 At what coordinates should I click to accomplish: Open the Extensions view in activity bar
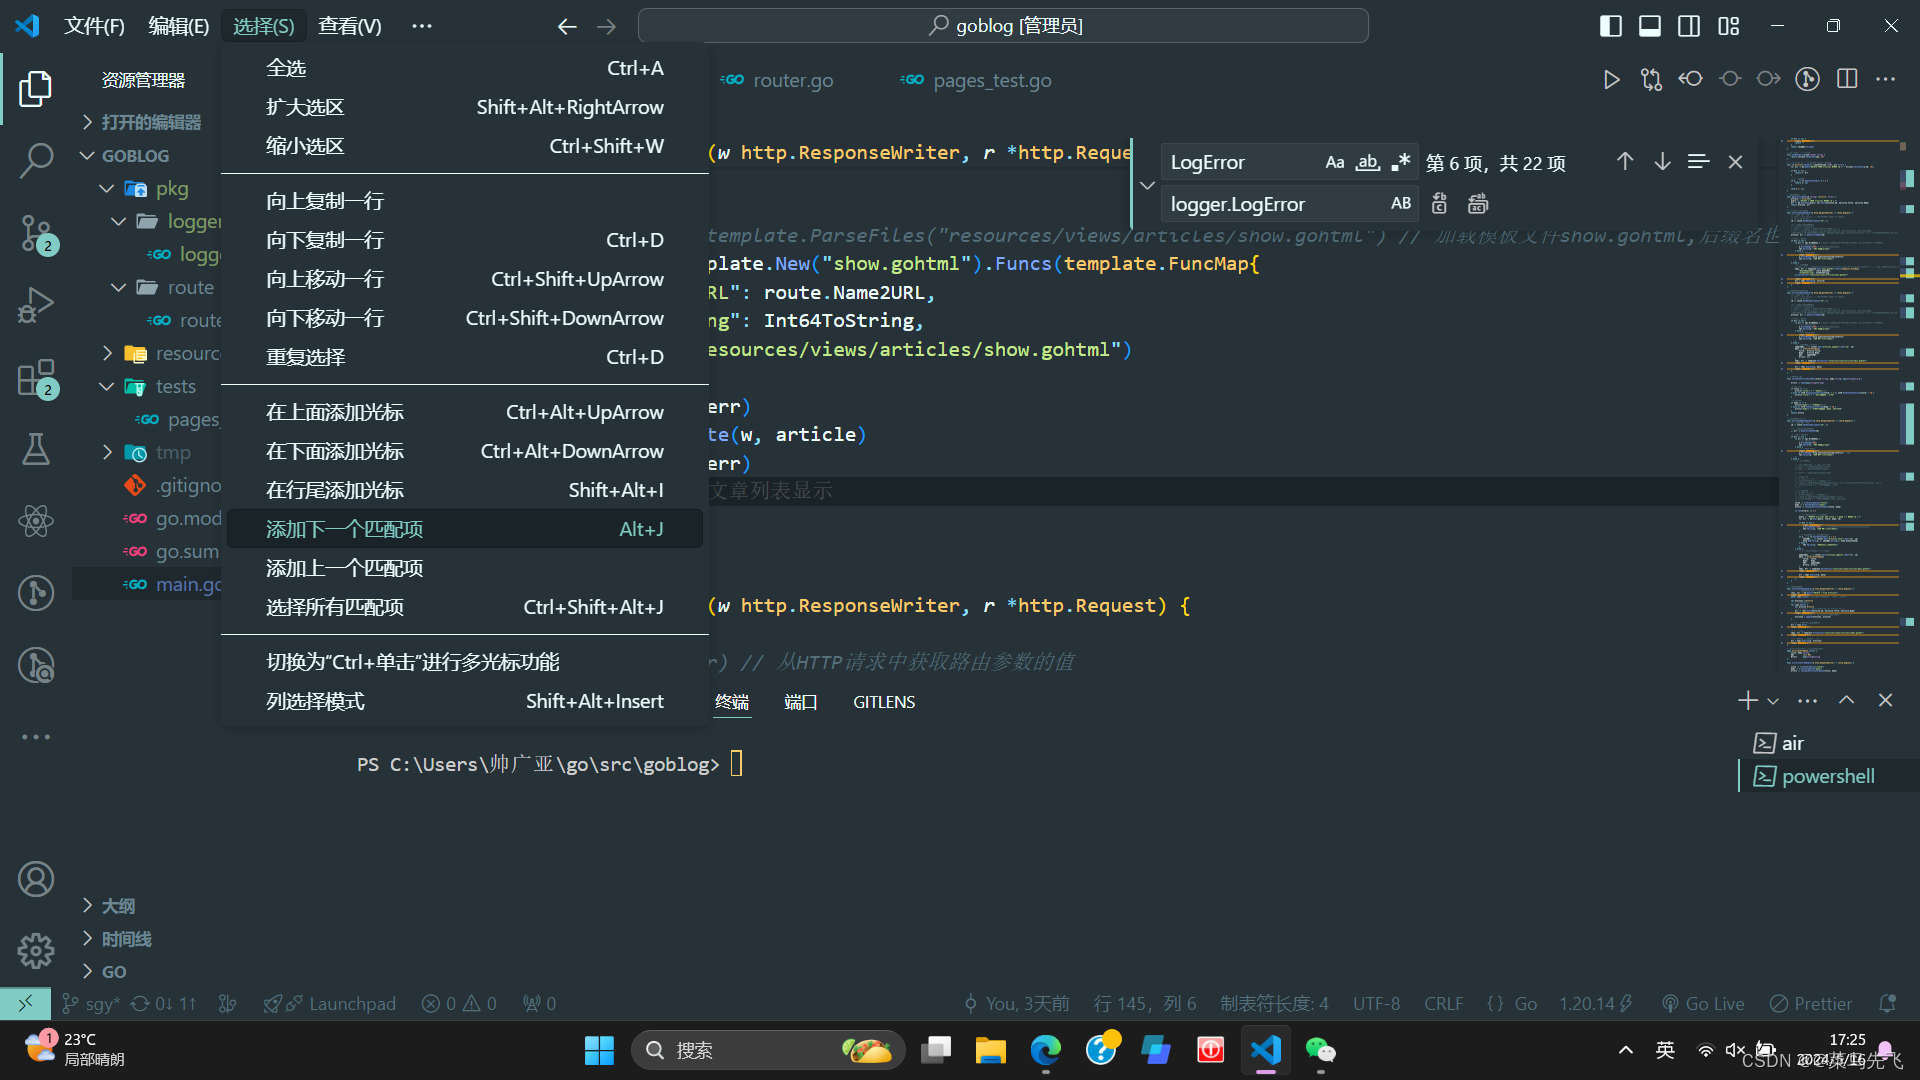36,378
